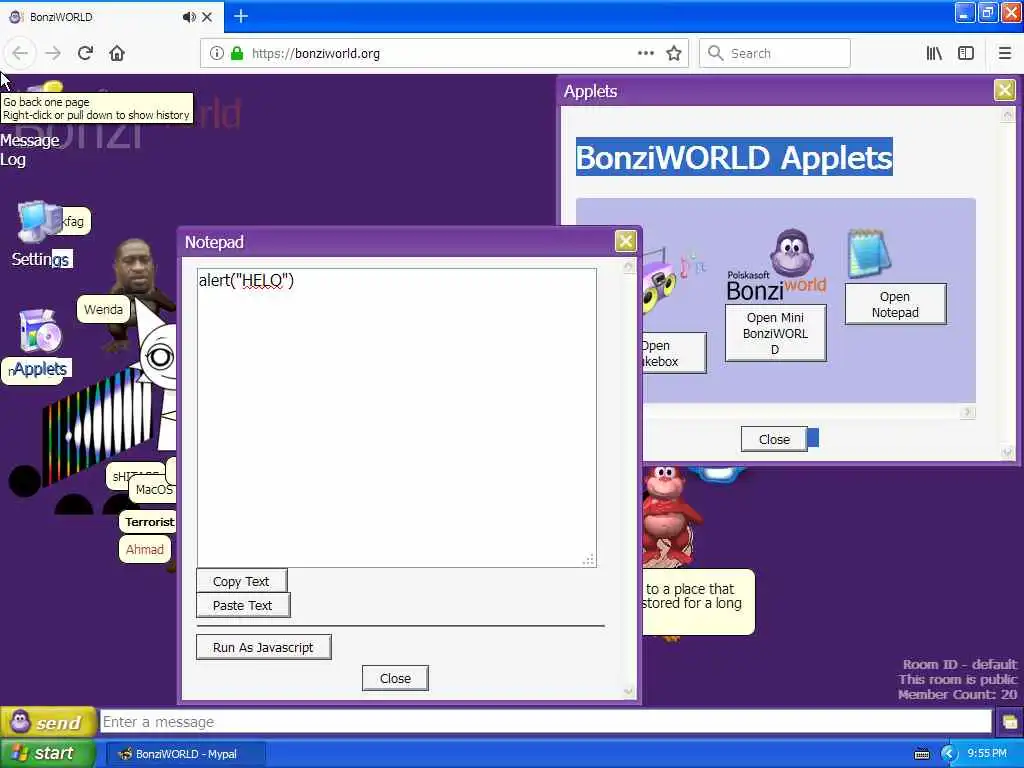Click the Room ID - default text
The image size is (1024, 768).
click(x=960, y=665)
